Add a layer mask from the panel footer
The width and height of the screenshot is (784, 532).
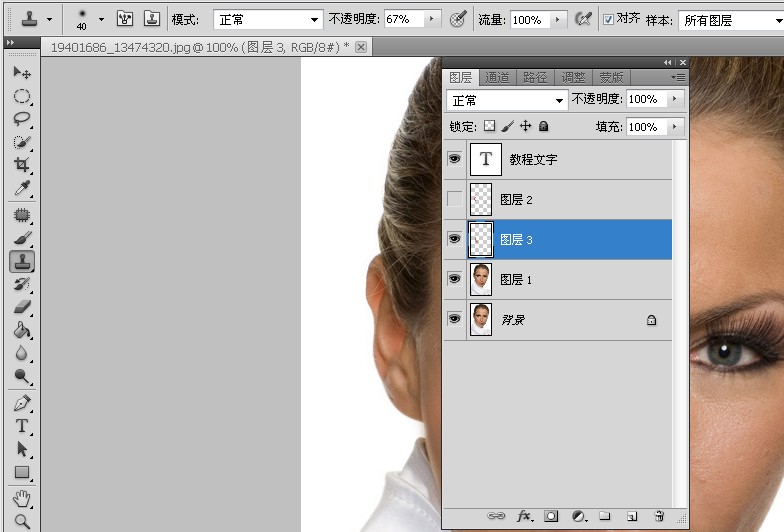[x=550, y=516]
